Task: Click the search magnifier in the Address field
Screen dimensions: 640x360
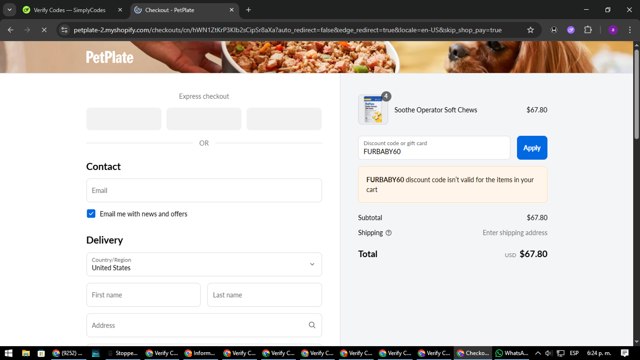Action: [312, 325]
